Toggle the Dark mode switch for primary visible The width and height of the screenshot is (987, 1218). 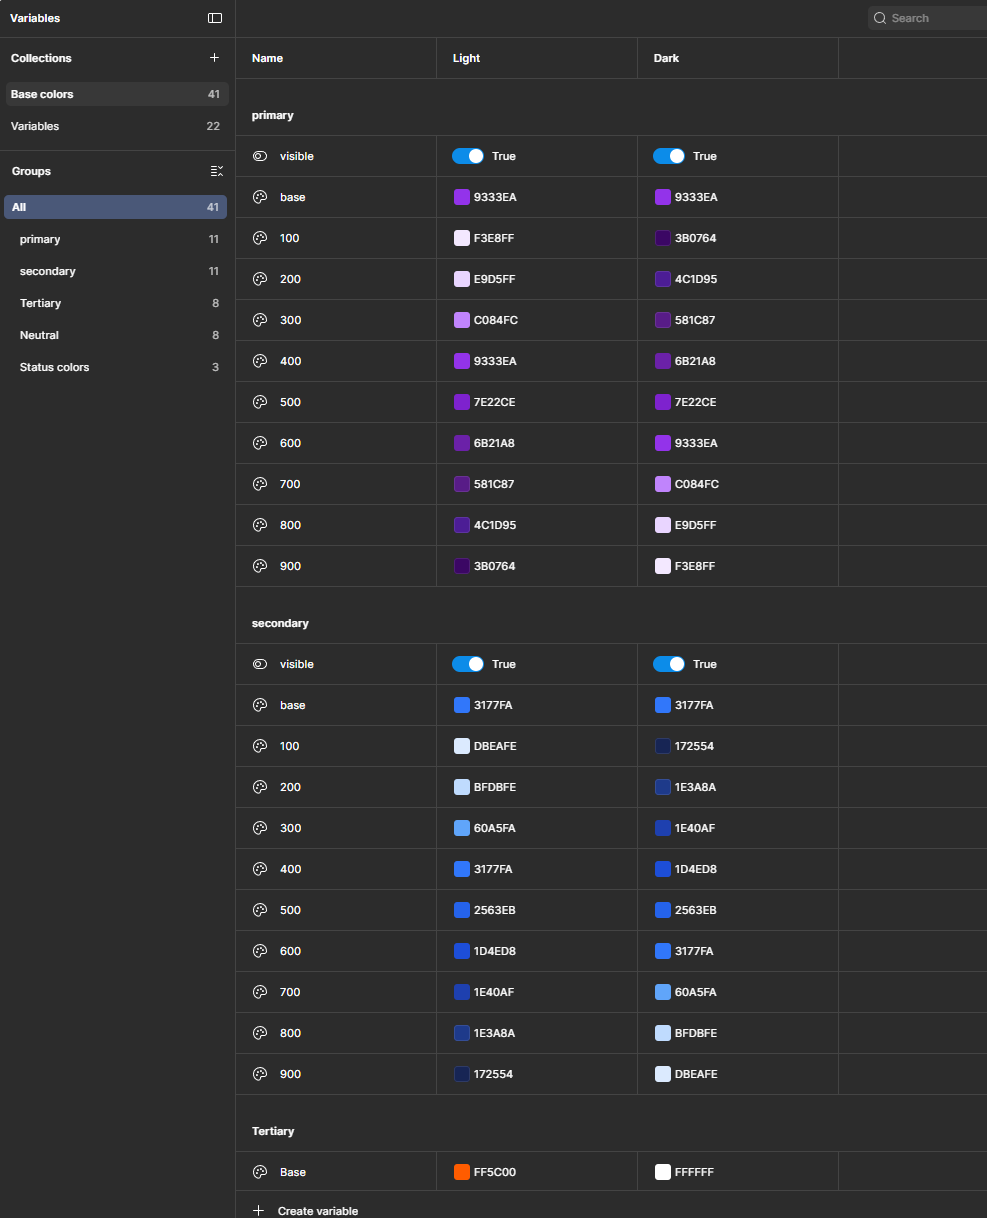[668, 156]
